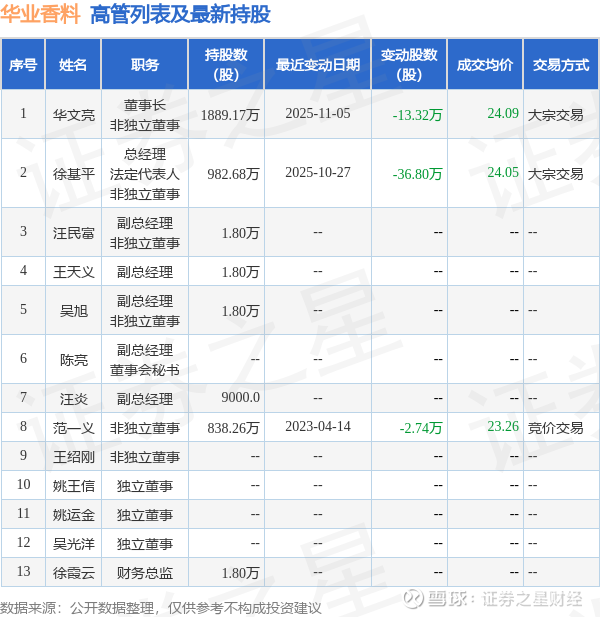Click the 变动股数(股) column header
600x617 pixels.
point(409,65)
